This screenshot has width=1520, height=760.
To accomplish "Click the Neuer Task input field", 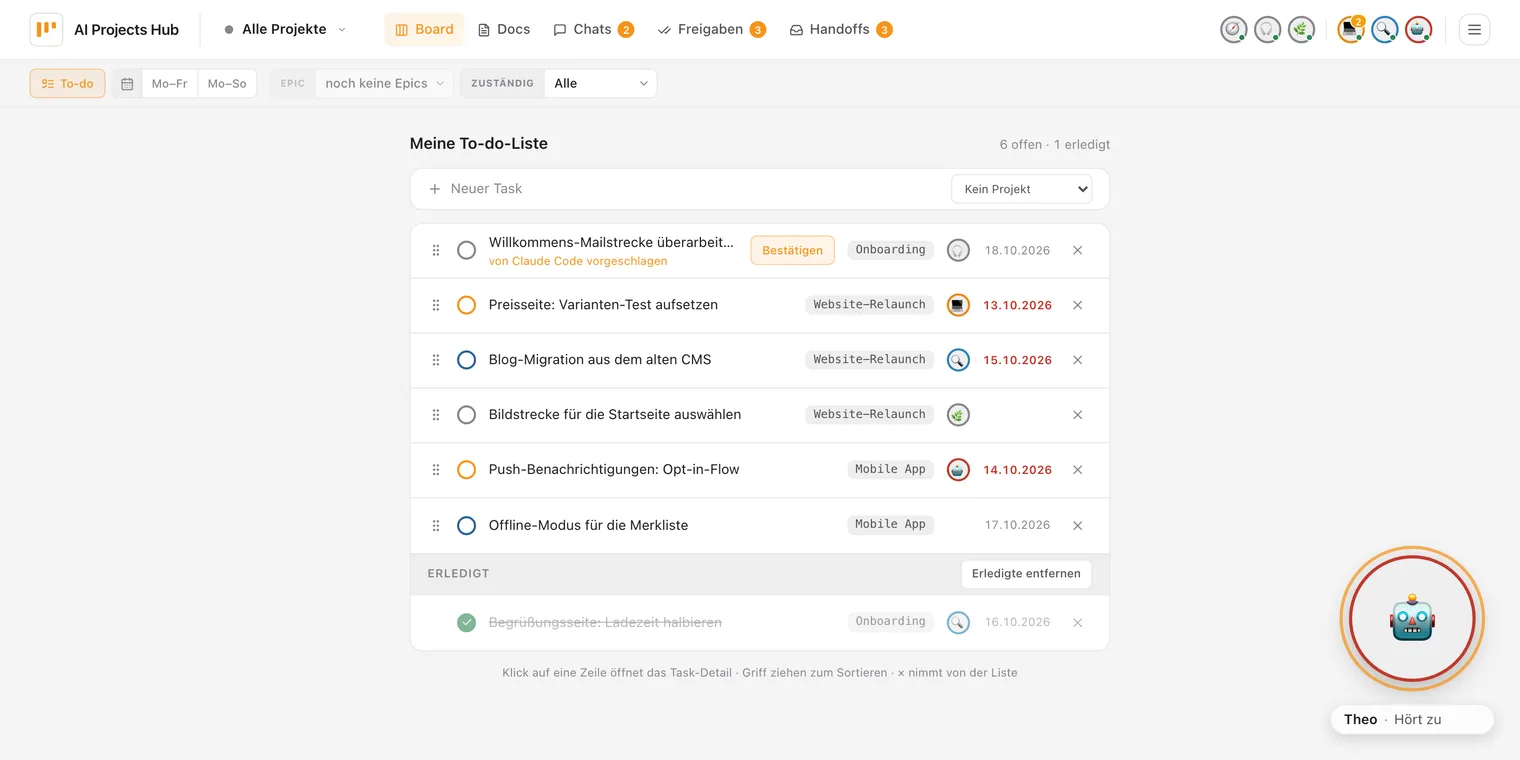I will (690, 189).
